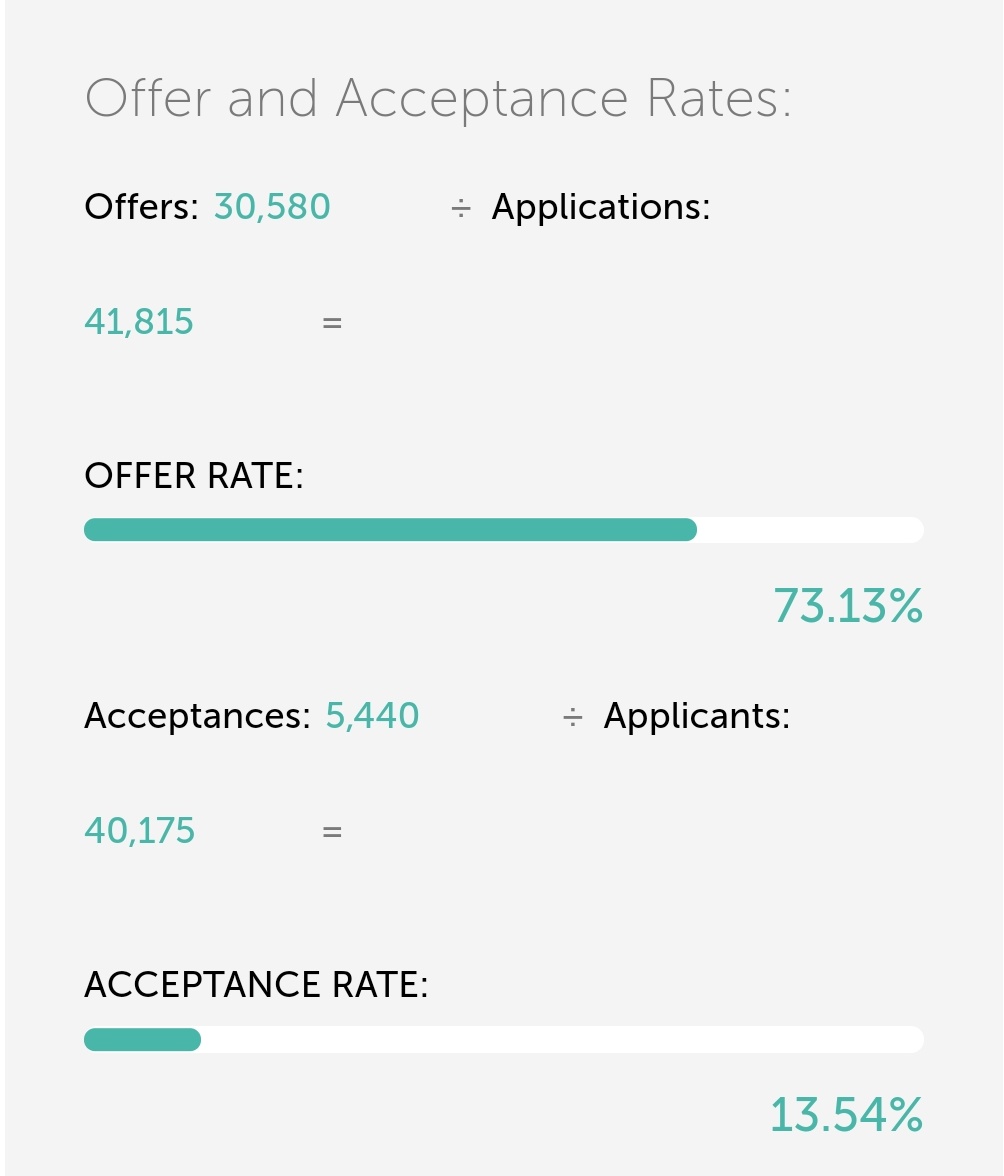Viewport: 1004px width, 1176px height.
Task: Click the Acceptances label
Action: [197, 716]
